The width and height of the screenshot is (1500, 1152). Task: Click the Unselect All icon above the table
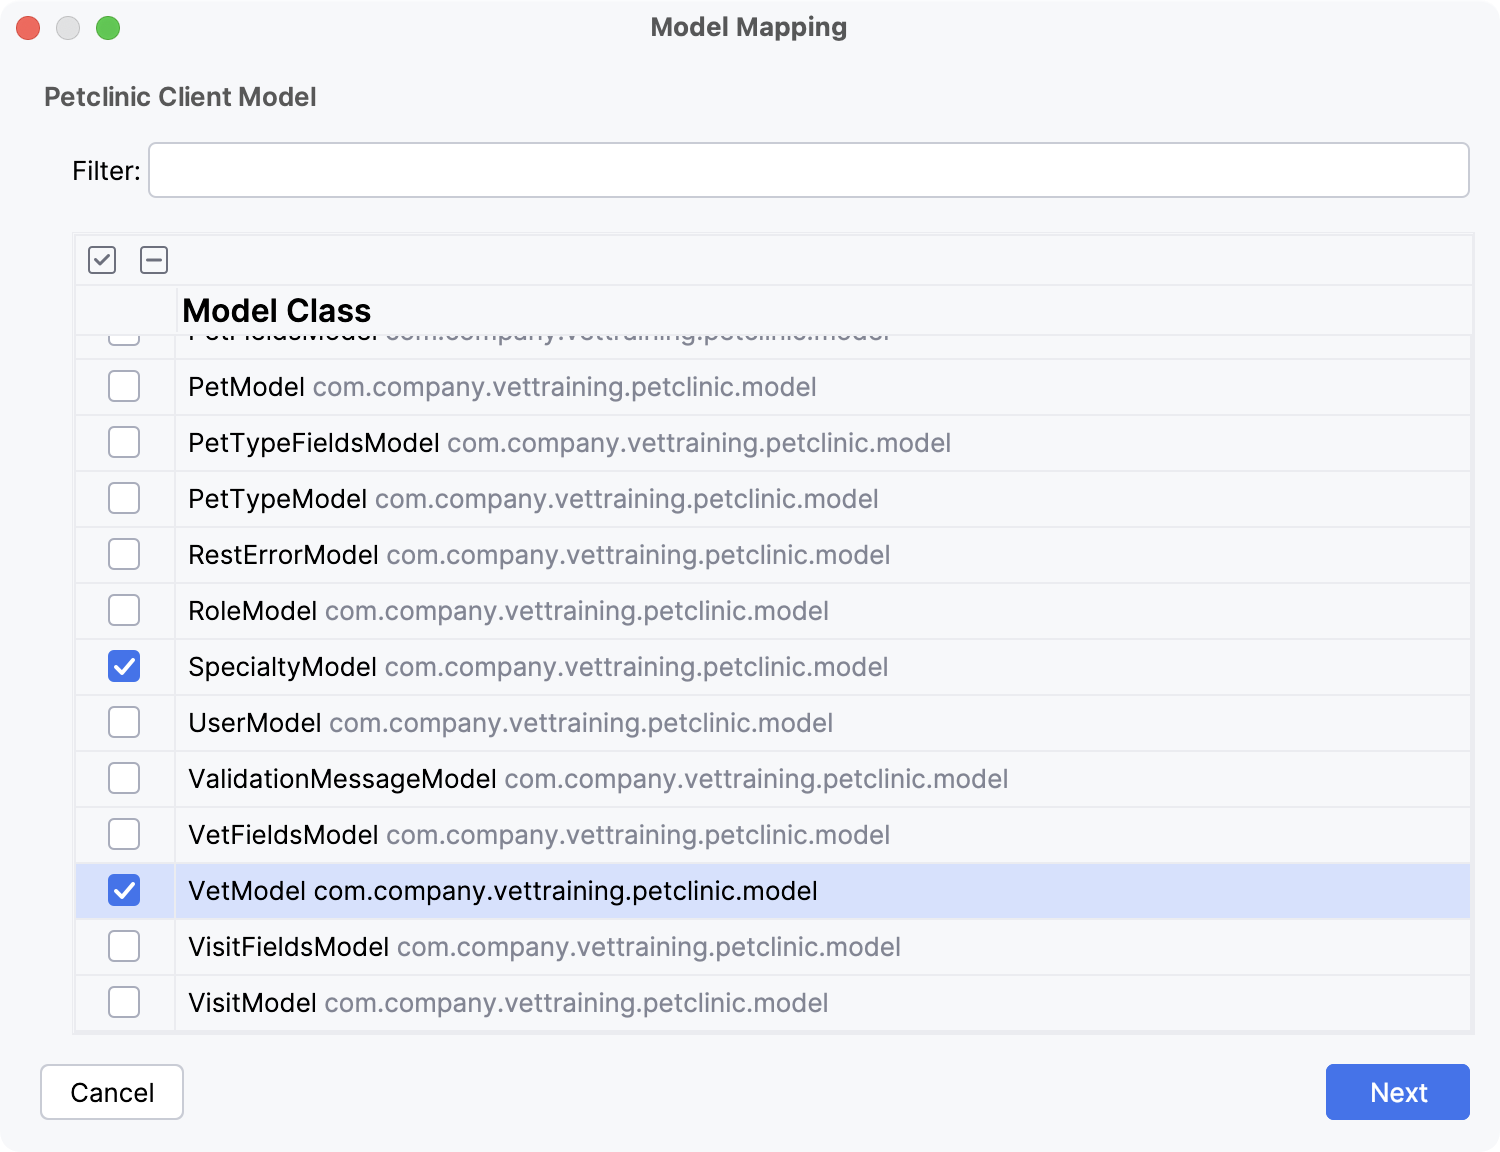pos(154,260)
